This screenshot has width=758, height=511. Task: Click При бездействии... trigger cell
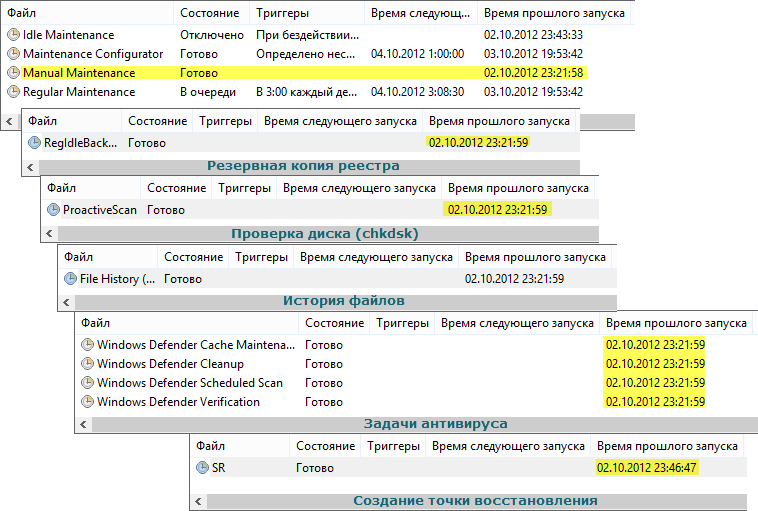coord(307,35)
